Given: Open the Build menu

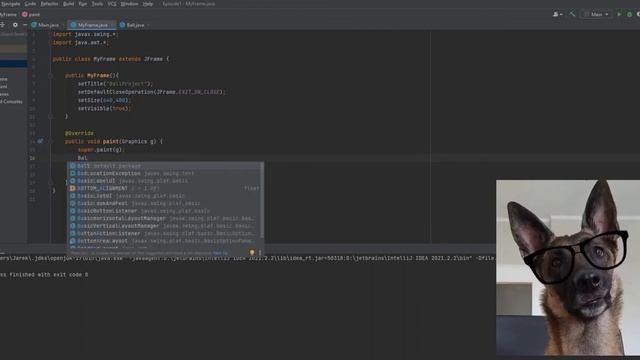Looking at the screenshot, I should (69, 4).
